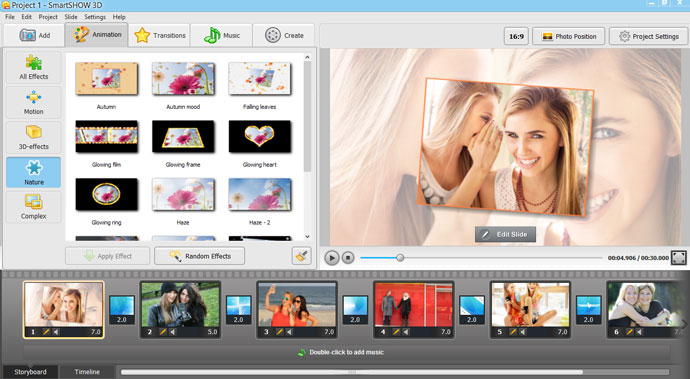Go to the Create tab

pos(284,35)
